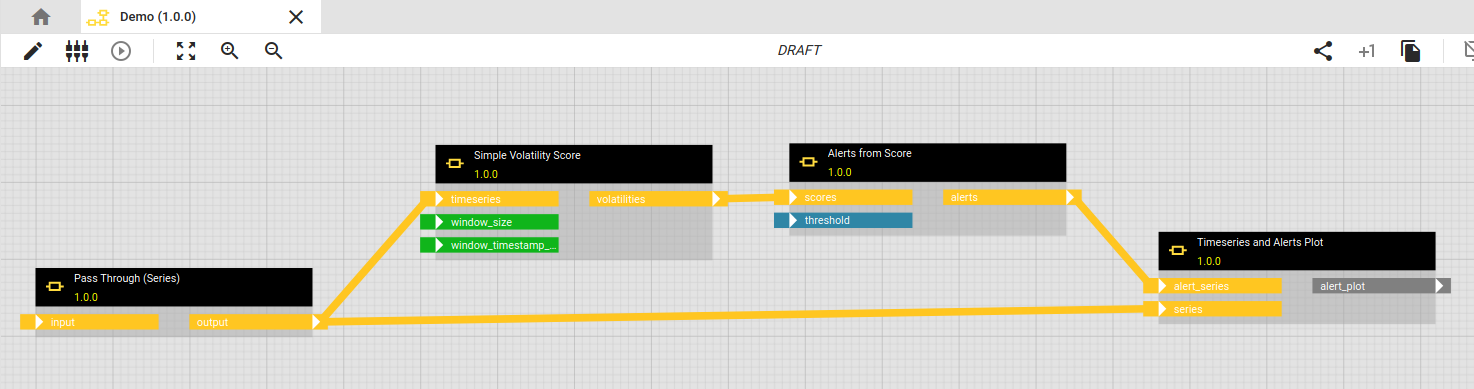Open the home tab icon
This screenshot has height=389, width=1474.
pyautogui.click(x=40, y=17)
